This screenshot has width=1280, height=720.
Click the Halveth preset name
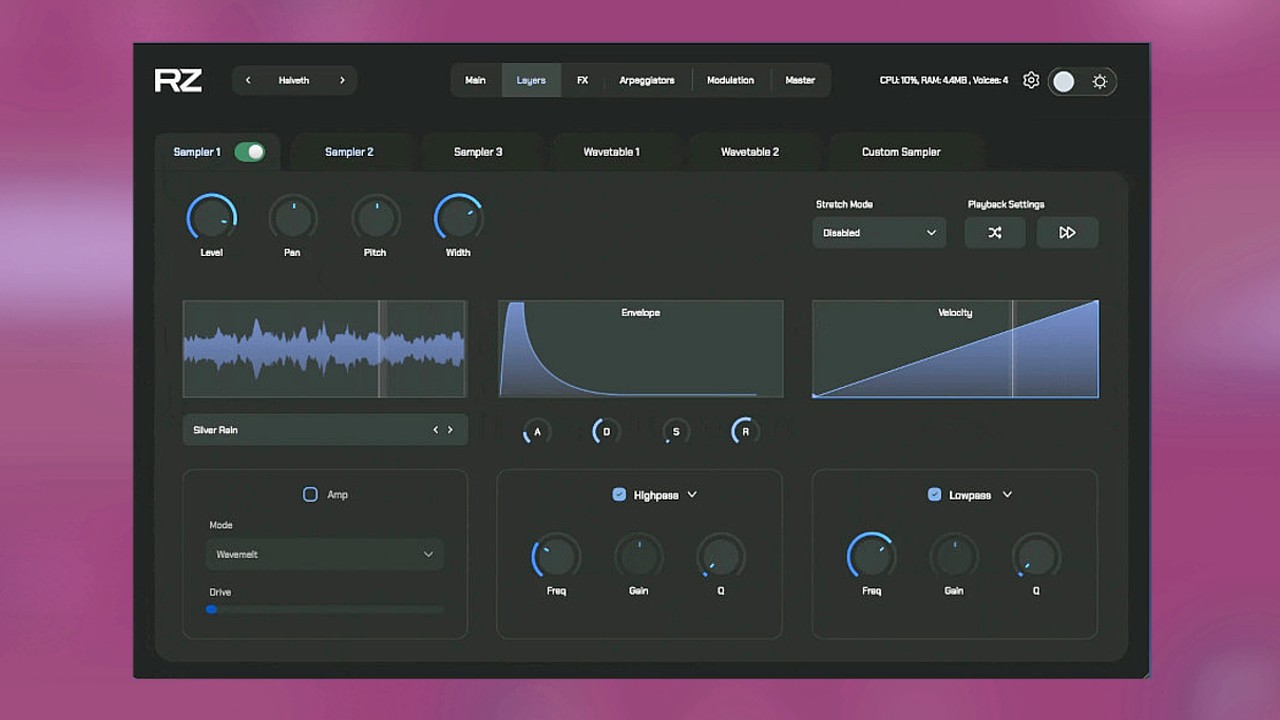pos(294,80)
